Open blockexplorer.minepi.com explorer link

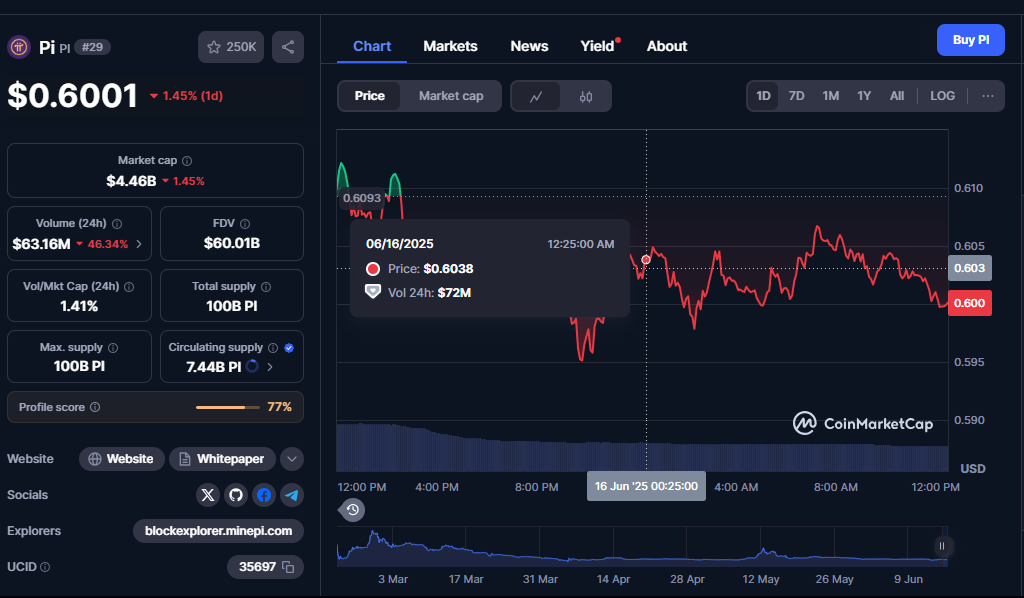click(218, 531)
